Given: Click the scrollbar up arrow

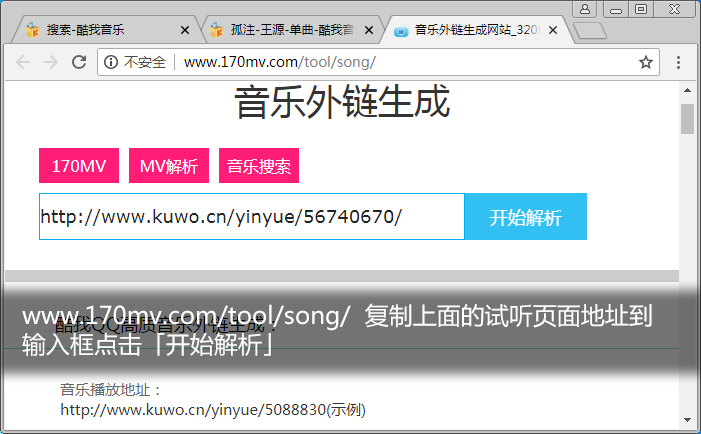Looking at the screenshot, I should [x=687, y=90].
